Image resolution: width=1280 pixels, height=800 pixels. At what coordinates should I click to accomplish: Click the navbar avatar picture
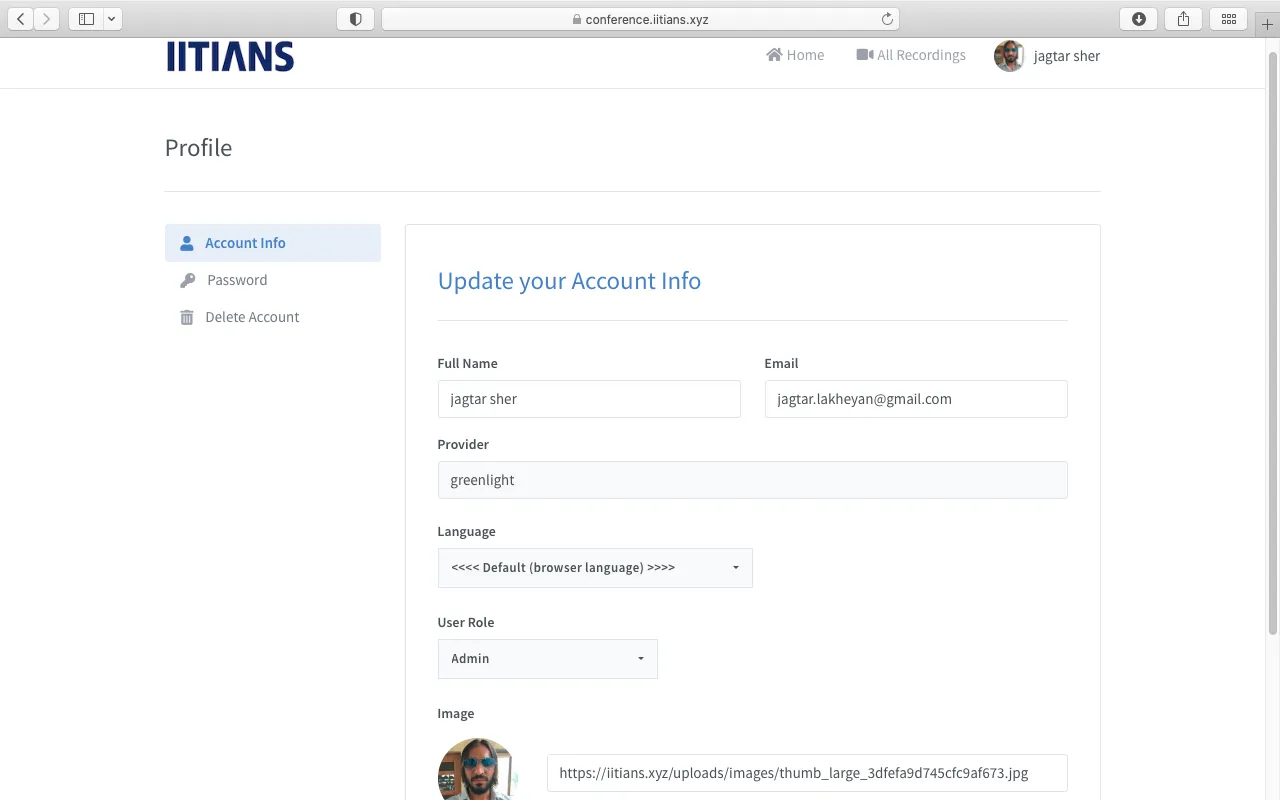(1009, 56)
